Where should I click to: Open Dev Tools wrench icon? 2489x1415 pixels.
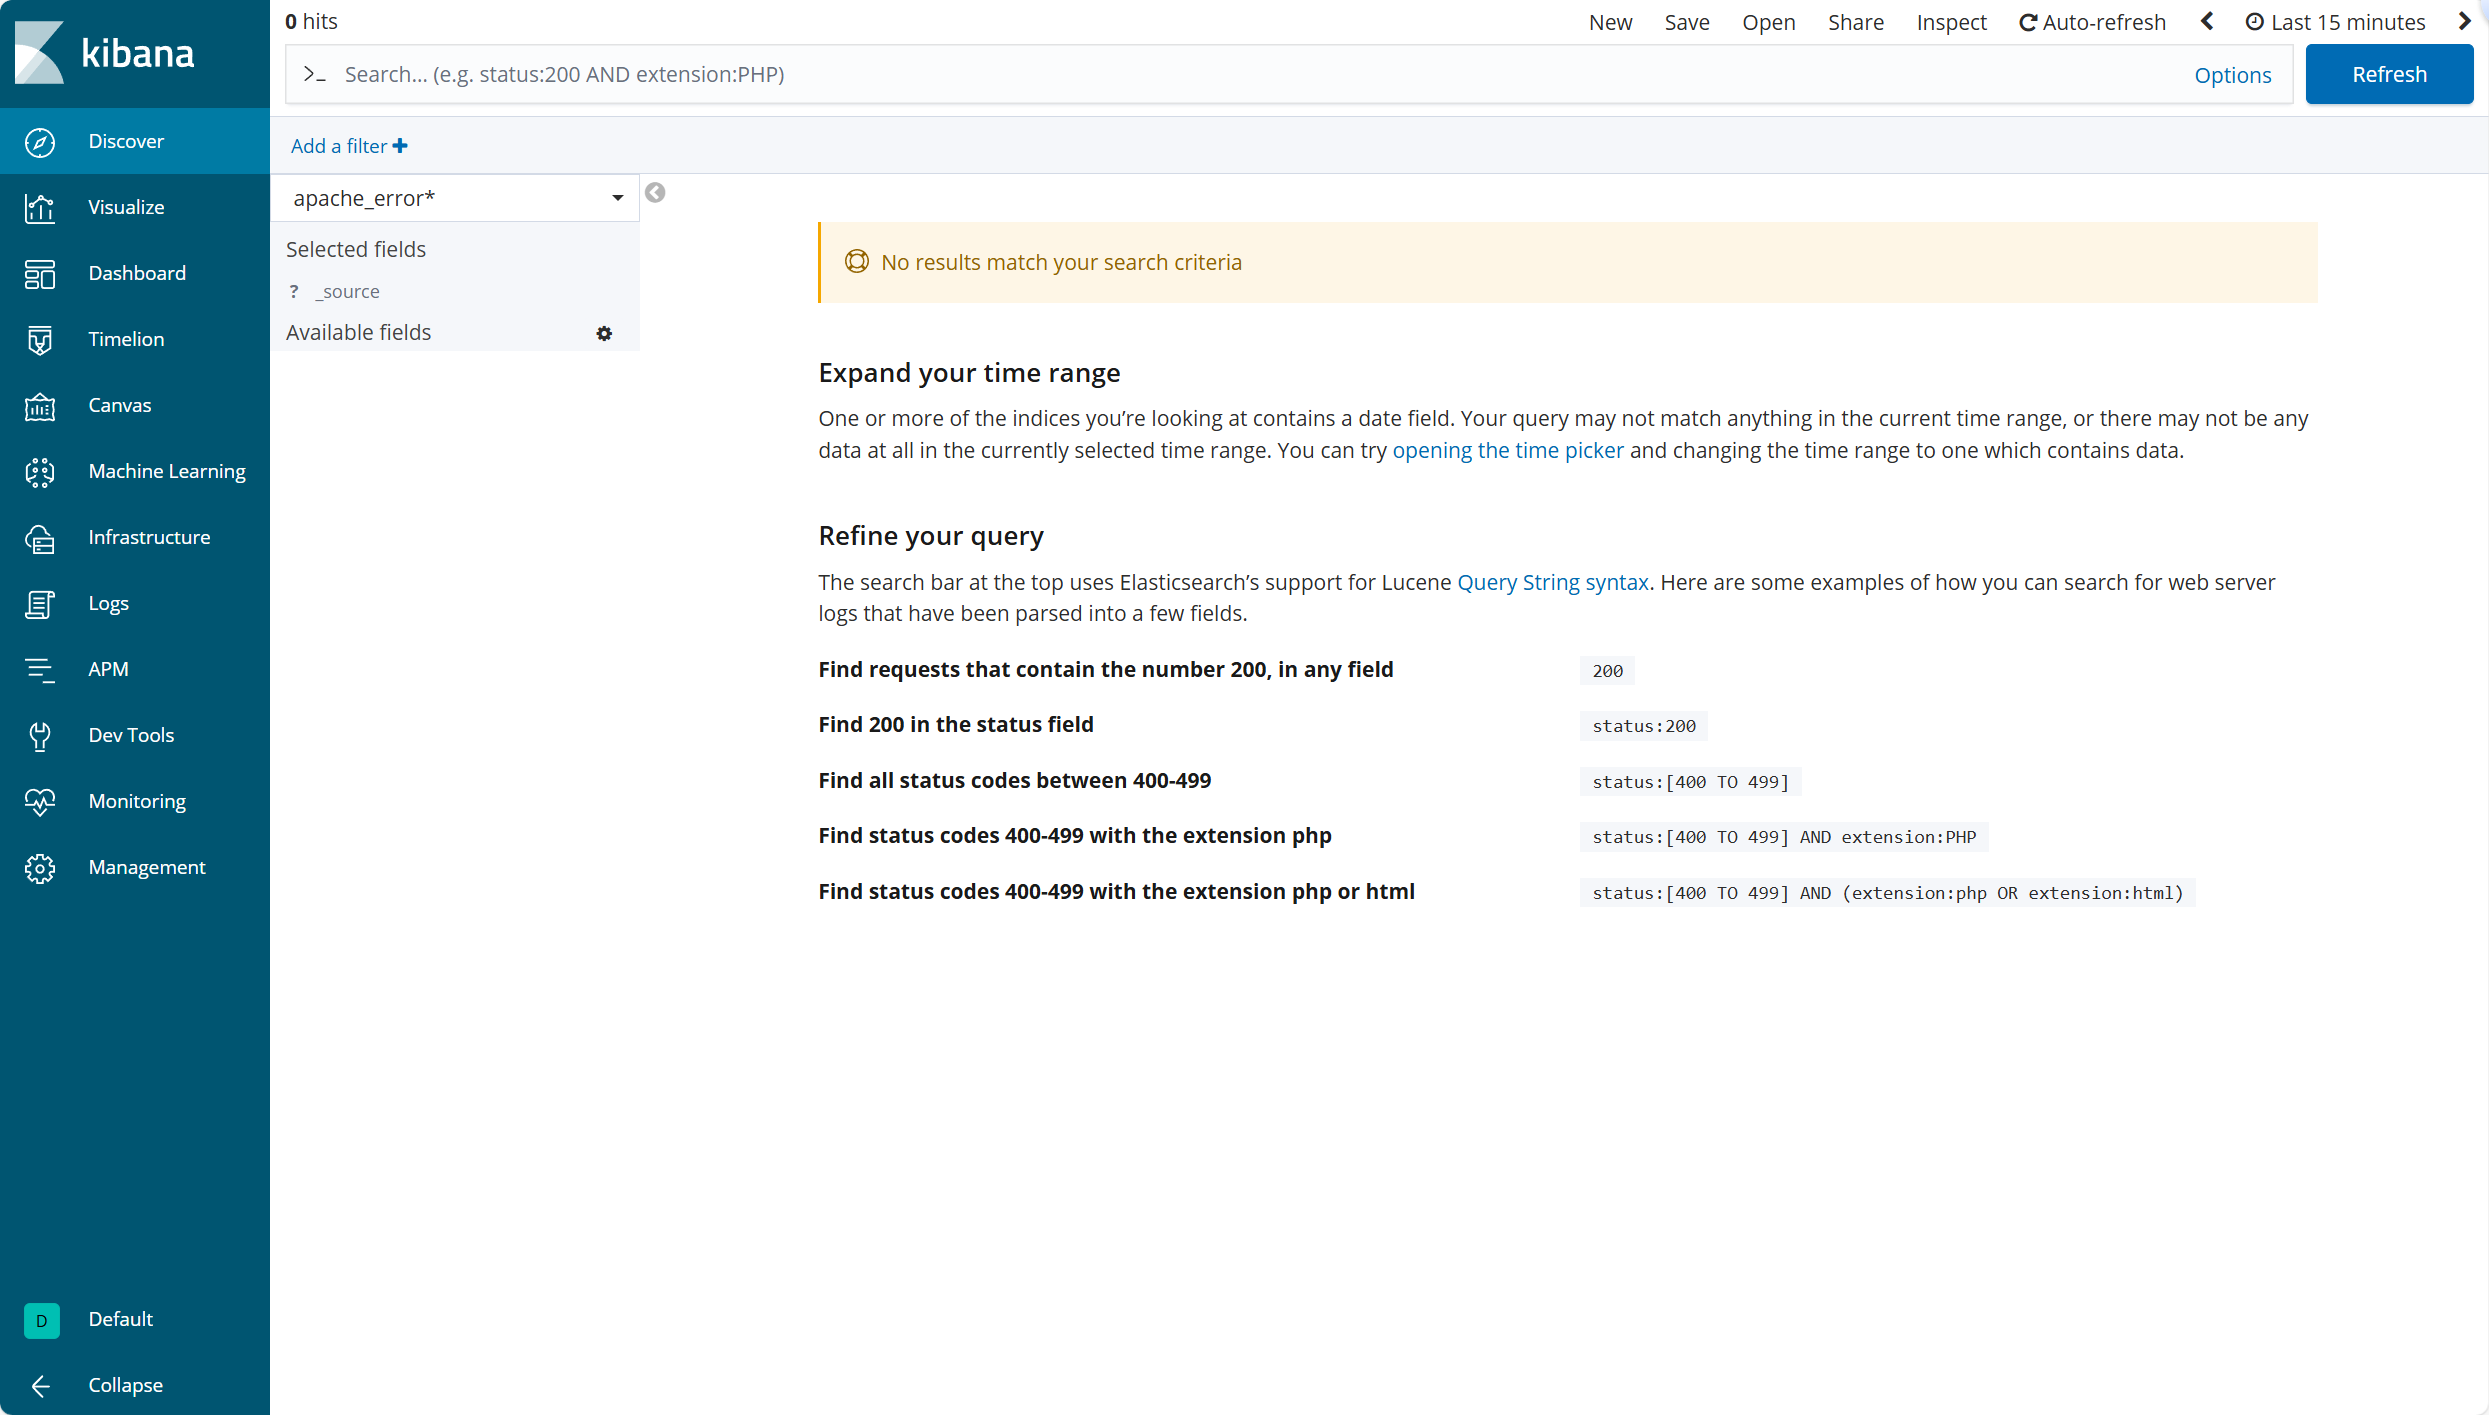[x=40, y=736]
